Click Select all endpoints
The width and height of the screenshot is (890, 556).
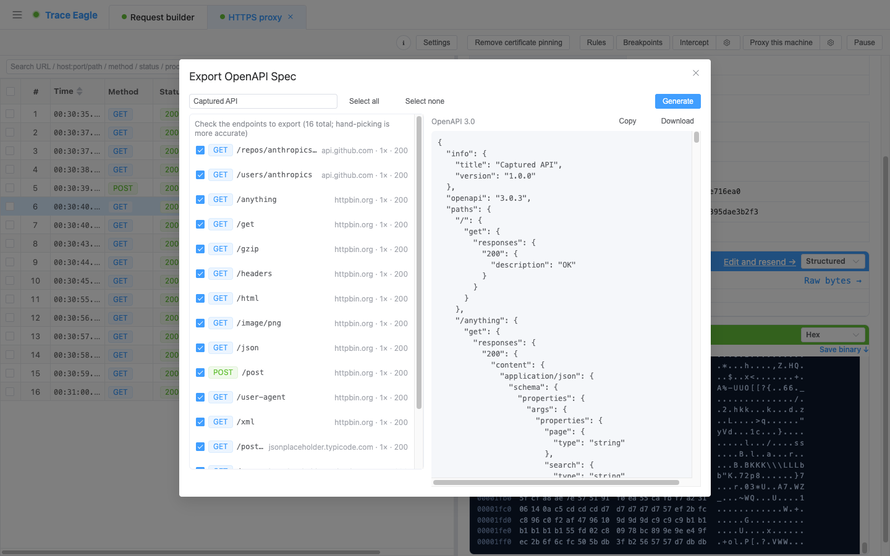click(x=364, y=101)
